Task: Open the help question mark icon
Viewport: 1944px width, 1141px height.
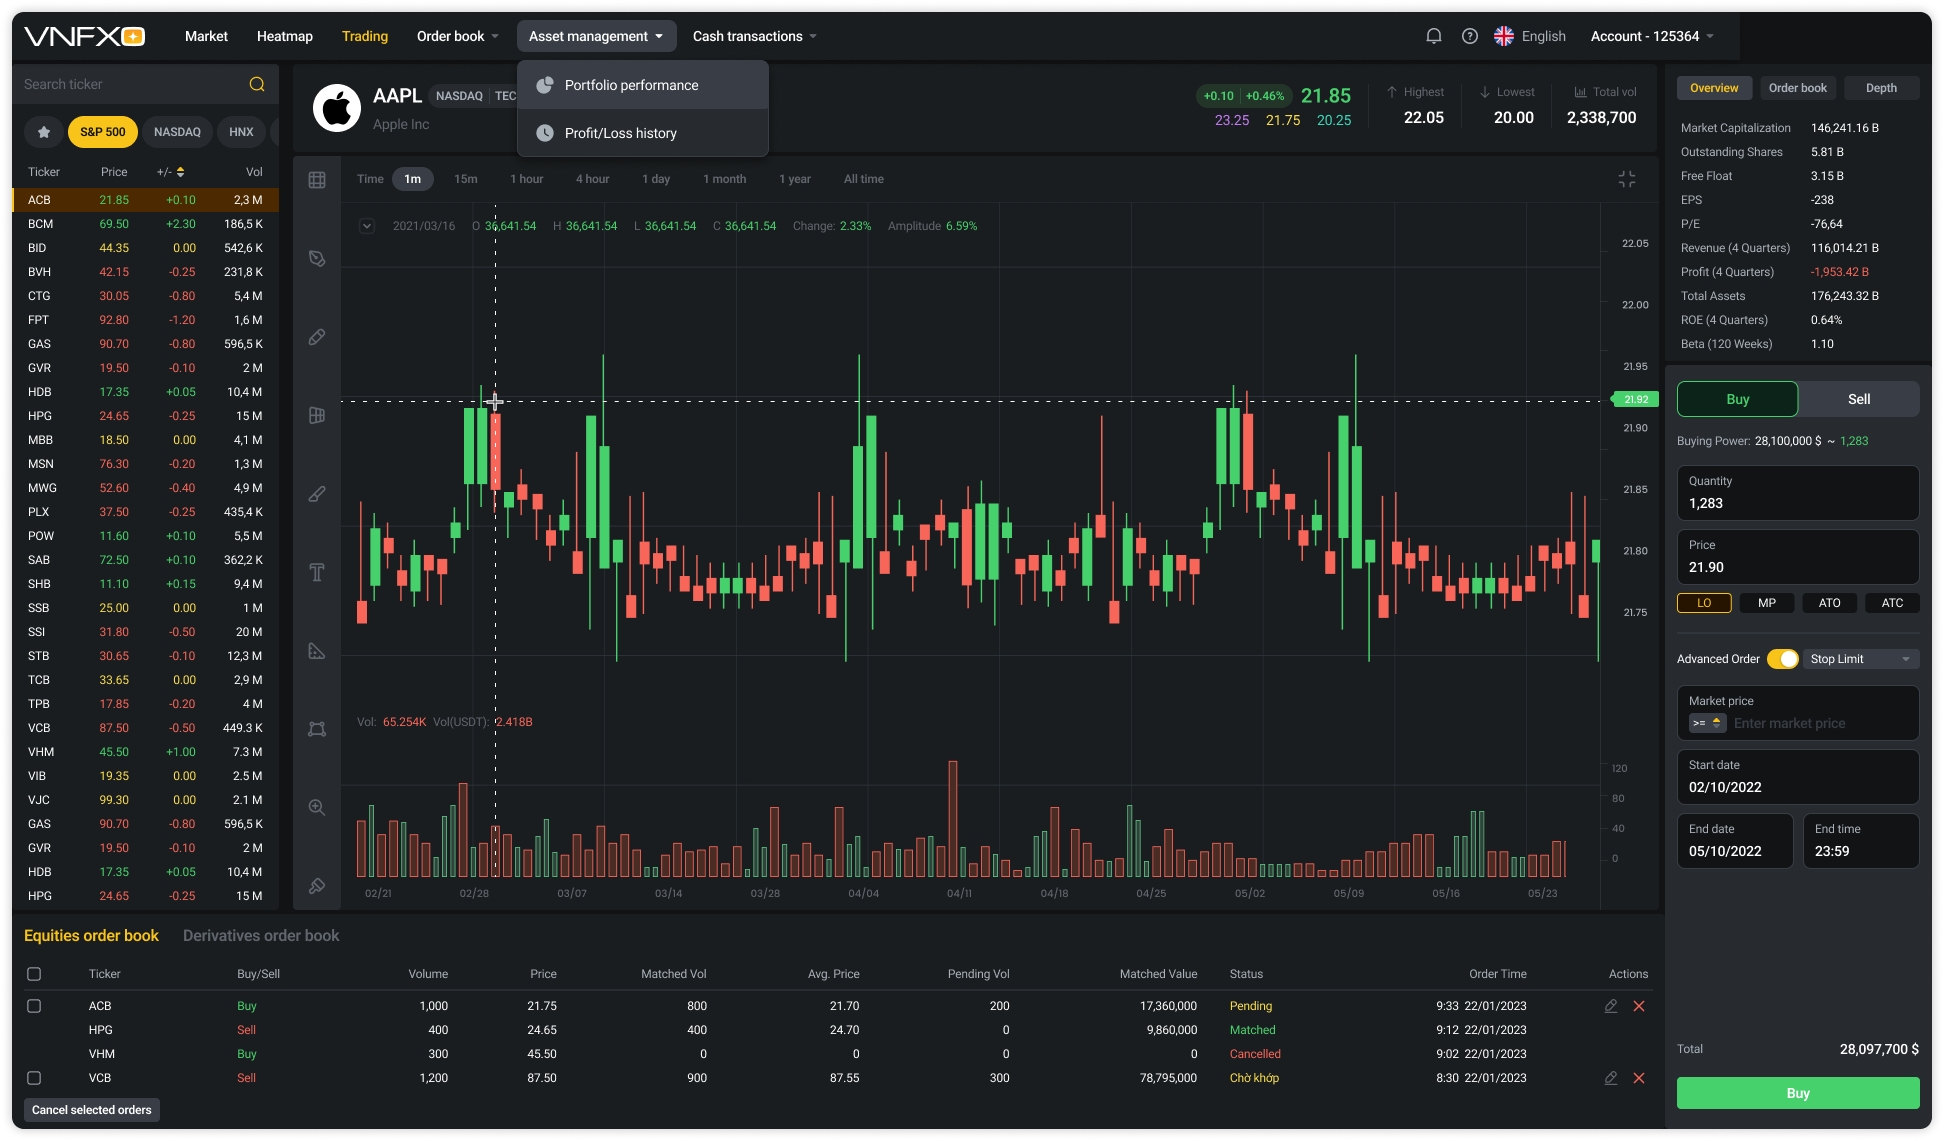Action: [x=1469, y=36]
